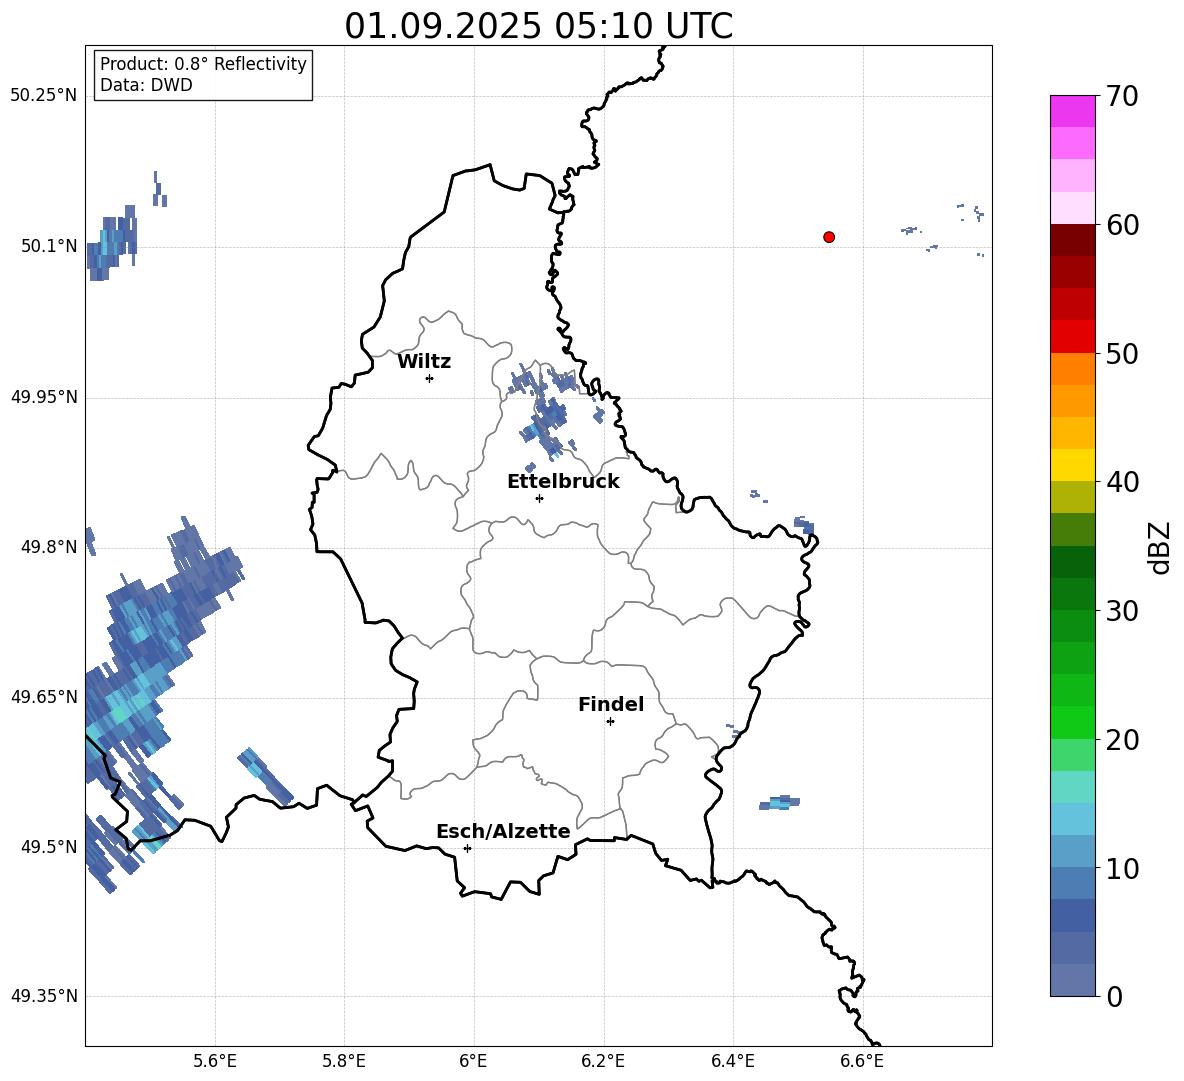Click the 20 tick label on the colorbar
Screen dimensions: 1184x1081
1121,740
